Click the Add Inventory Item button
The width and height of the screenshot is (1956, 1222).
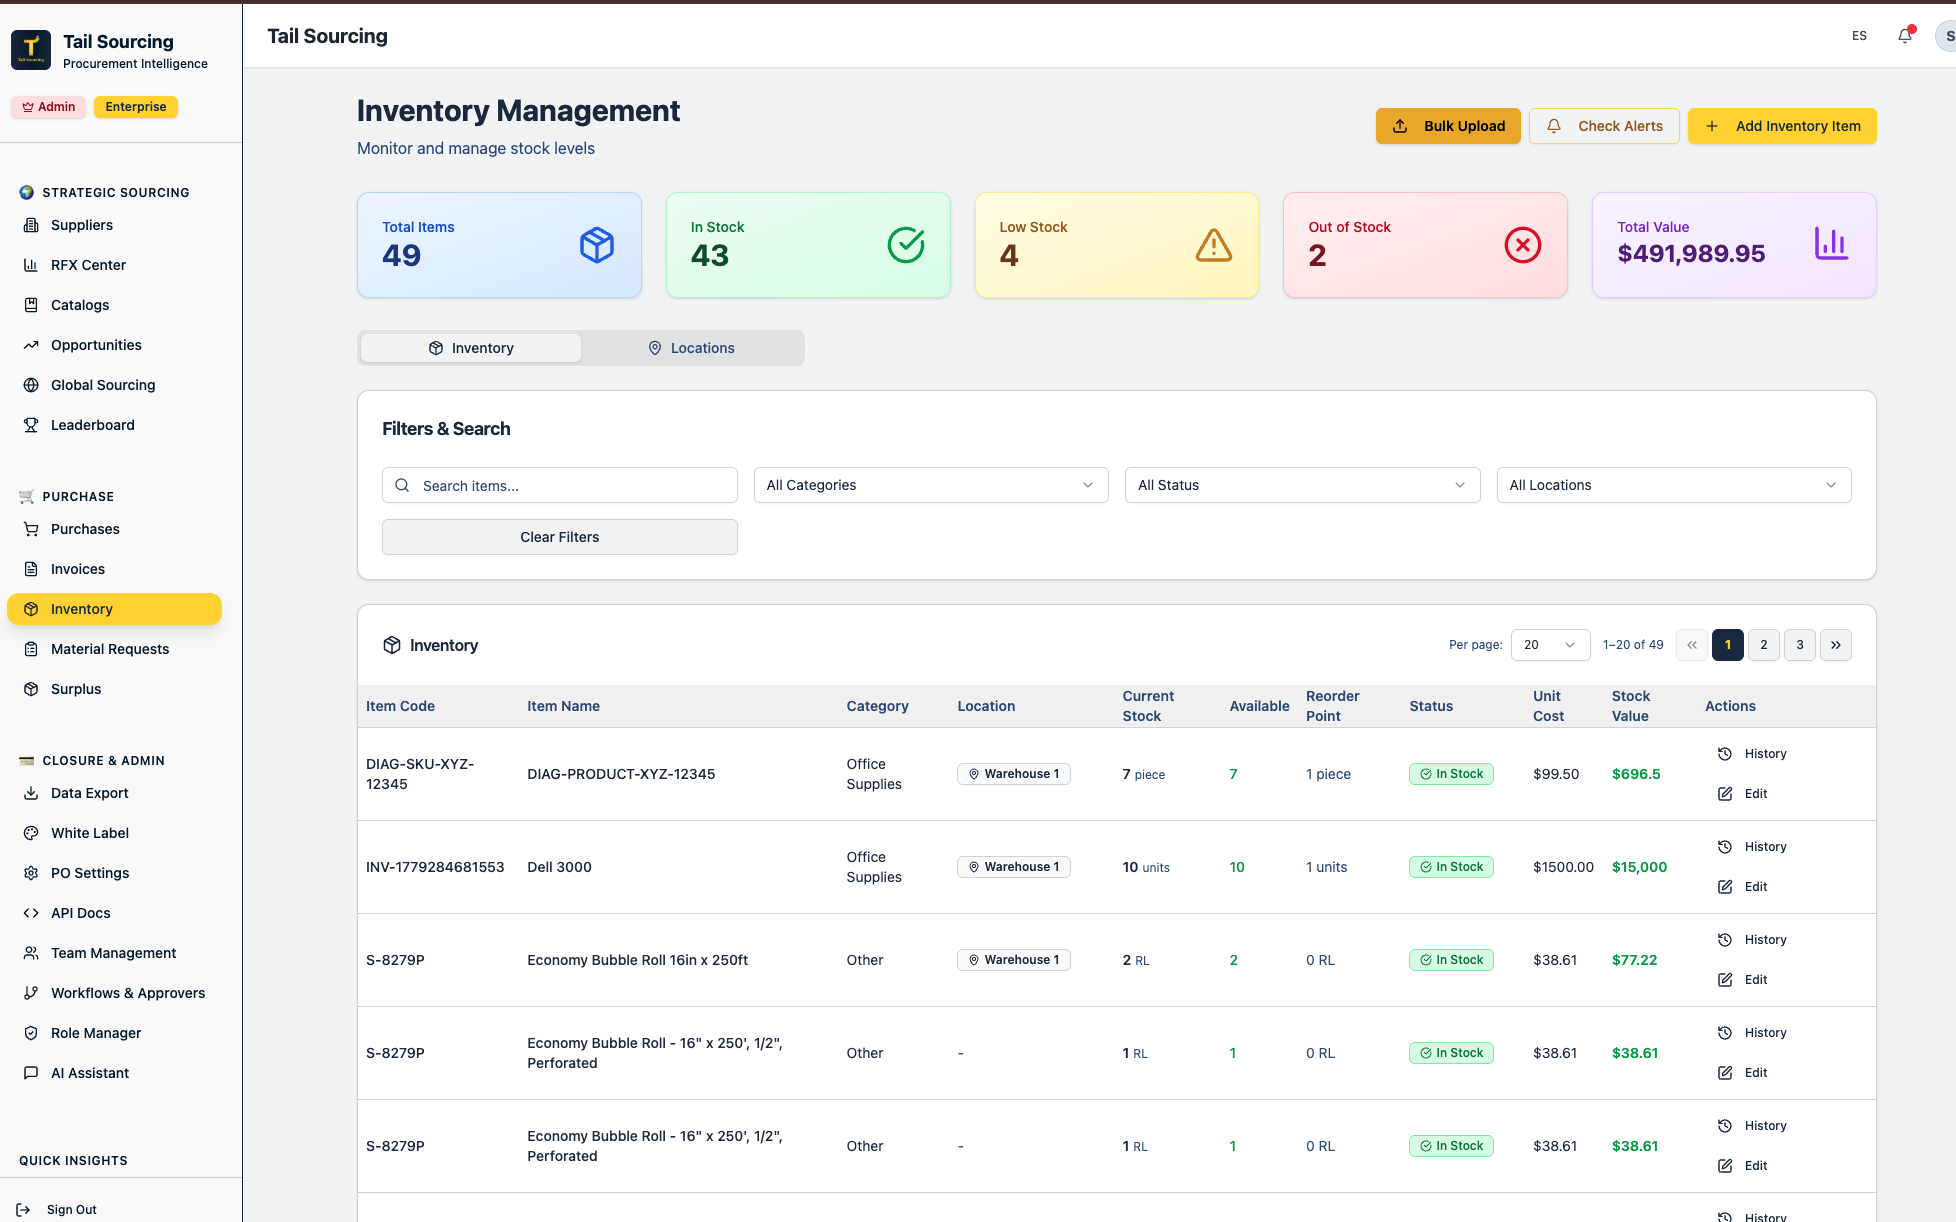[x=1782, y=126]
